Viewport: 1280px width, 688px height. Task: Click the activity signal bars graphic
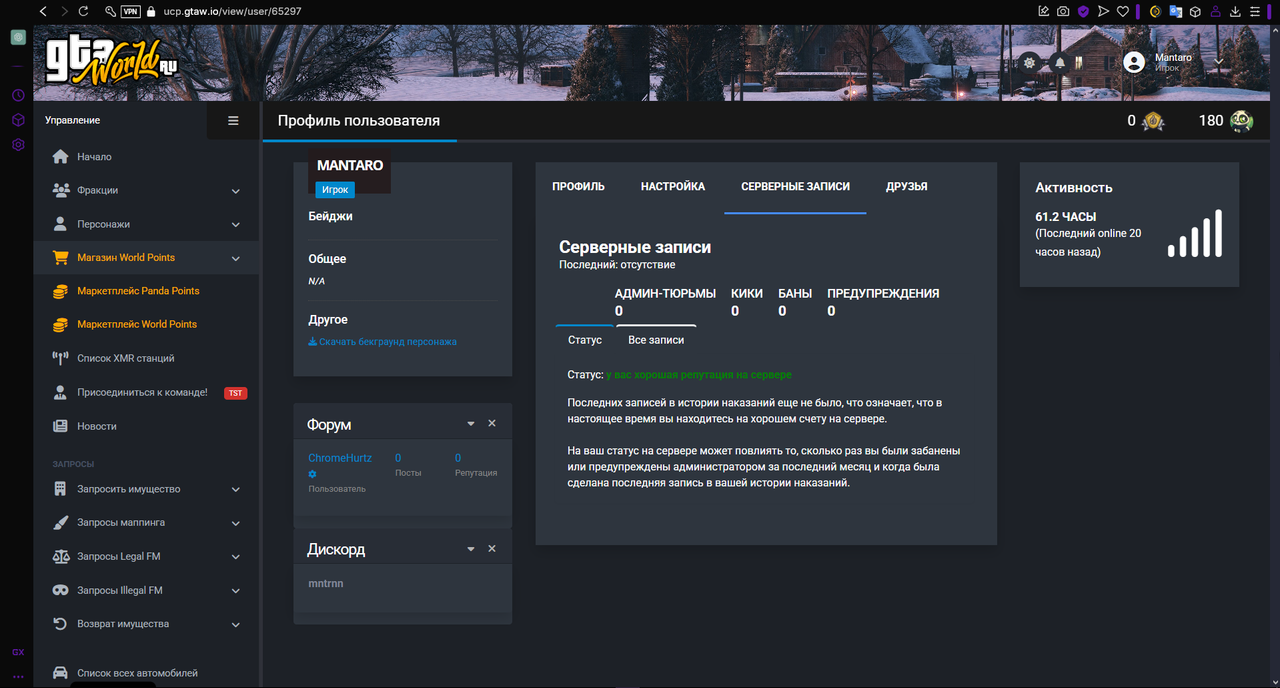pyautogui.click(x=1195, y=233)
